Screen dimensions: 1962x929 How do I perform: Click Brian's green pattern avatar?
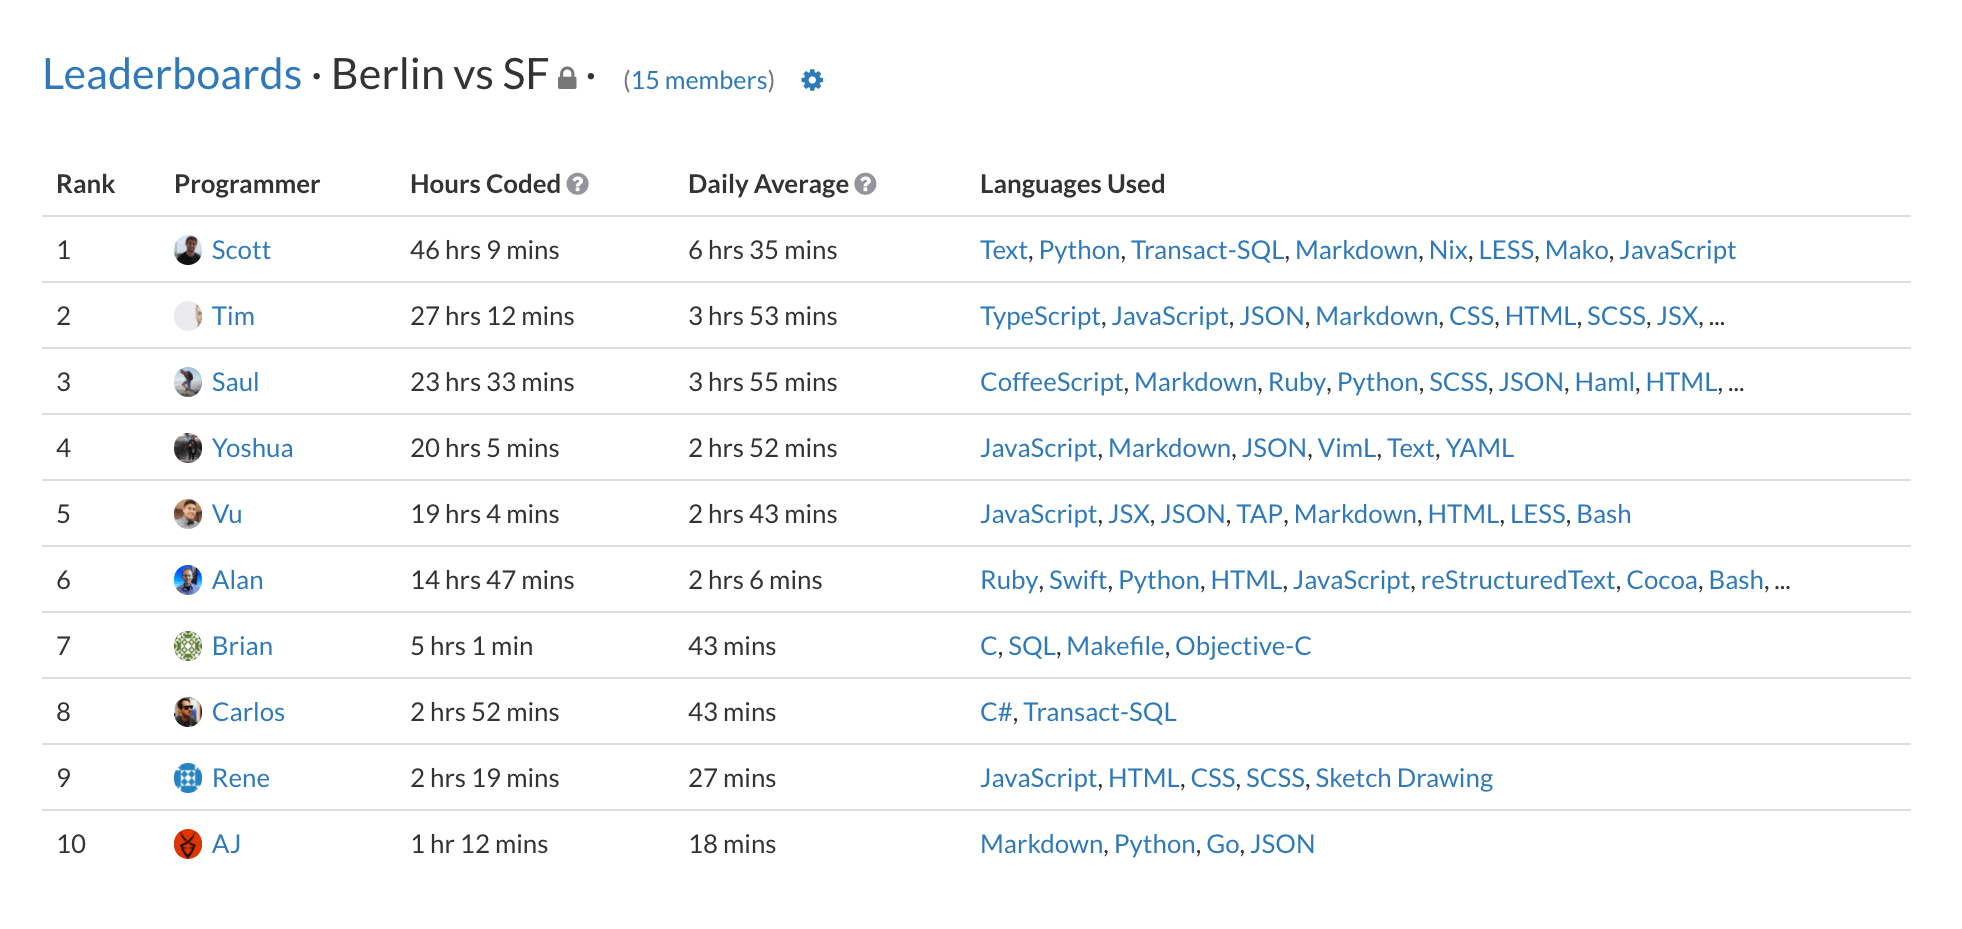point(188,646)
